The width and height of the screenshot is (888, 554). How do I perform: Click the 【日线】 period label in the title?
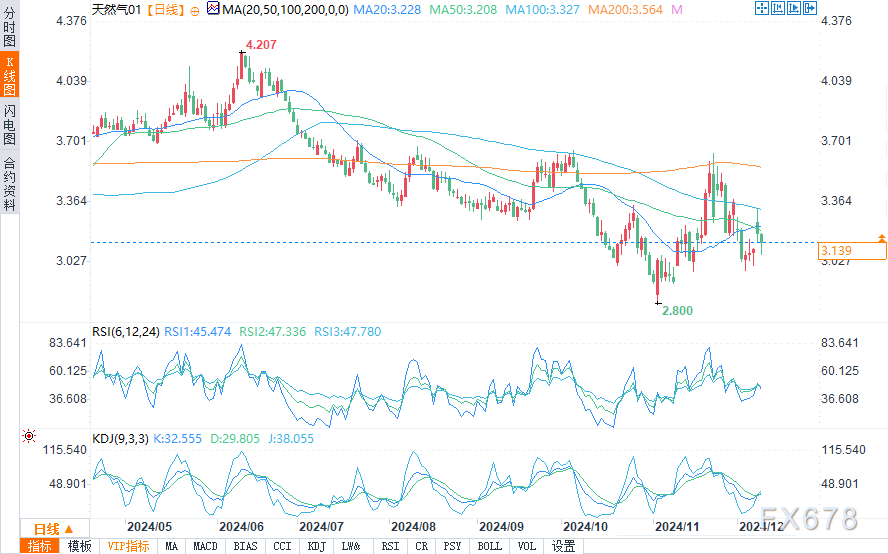pos(165,10)
